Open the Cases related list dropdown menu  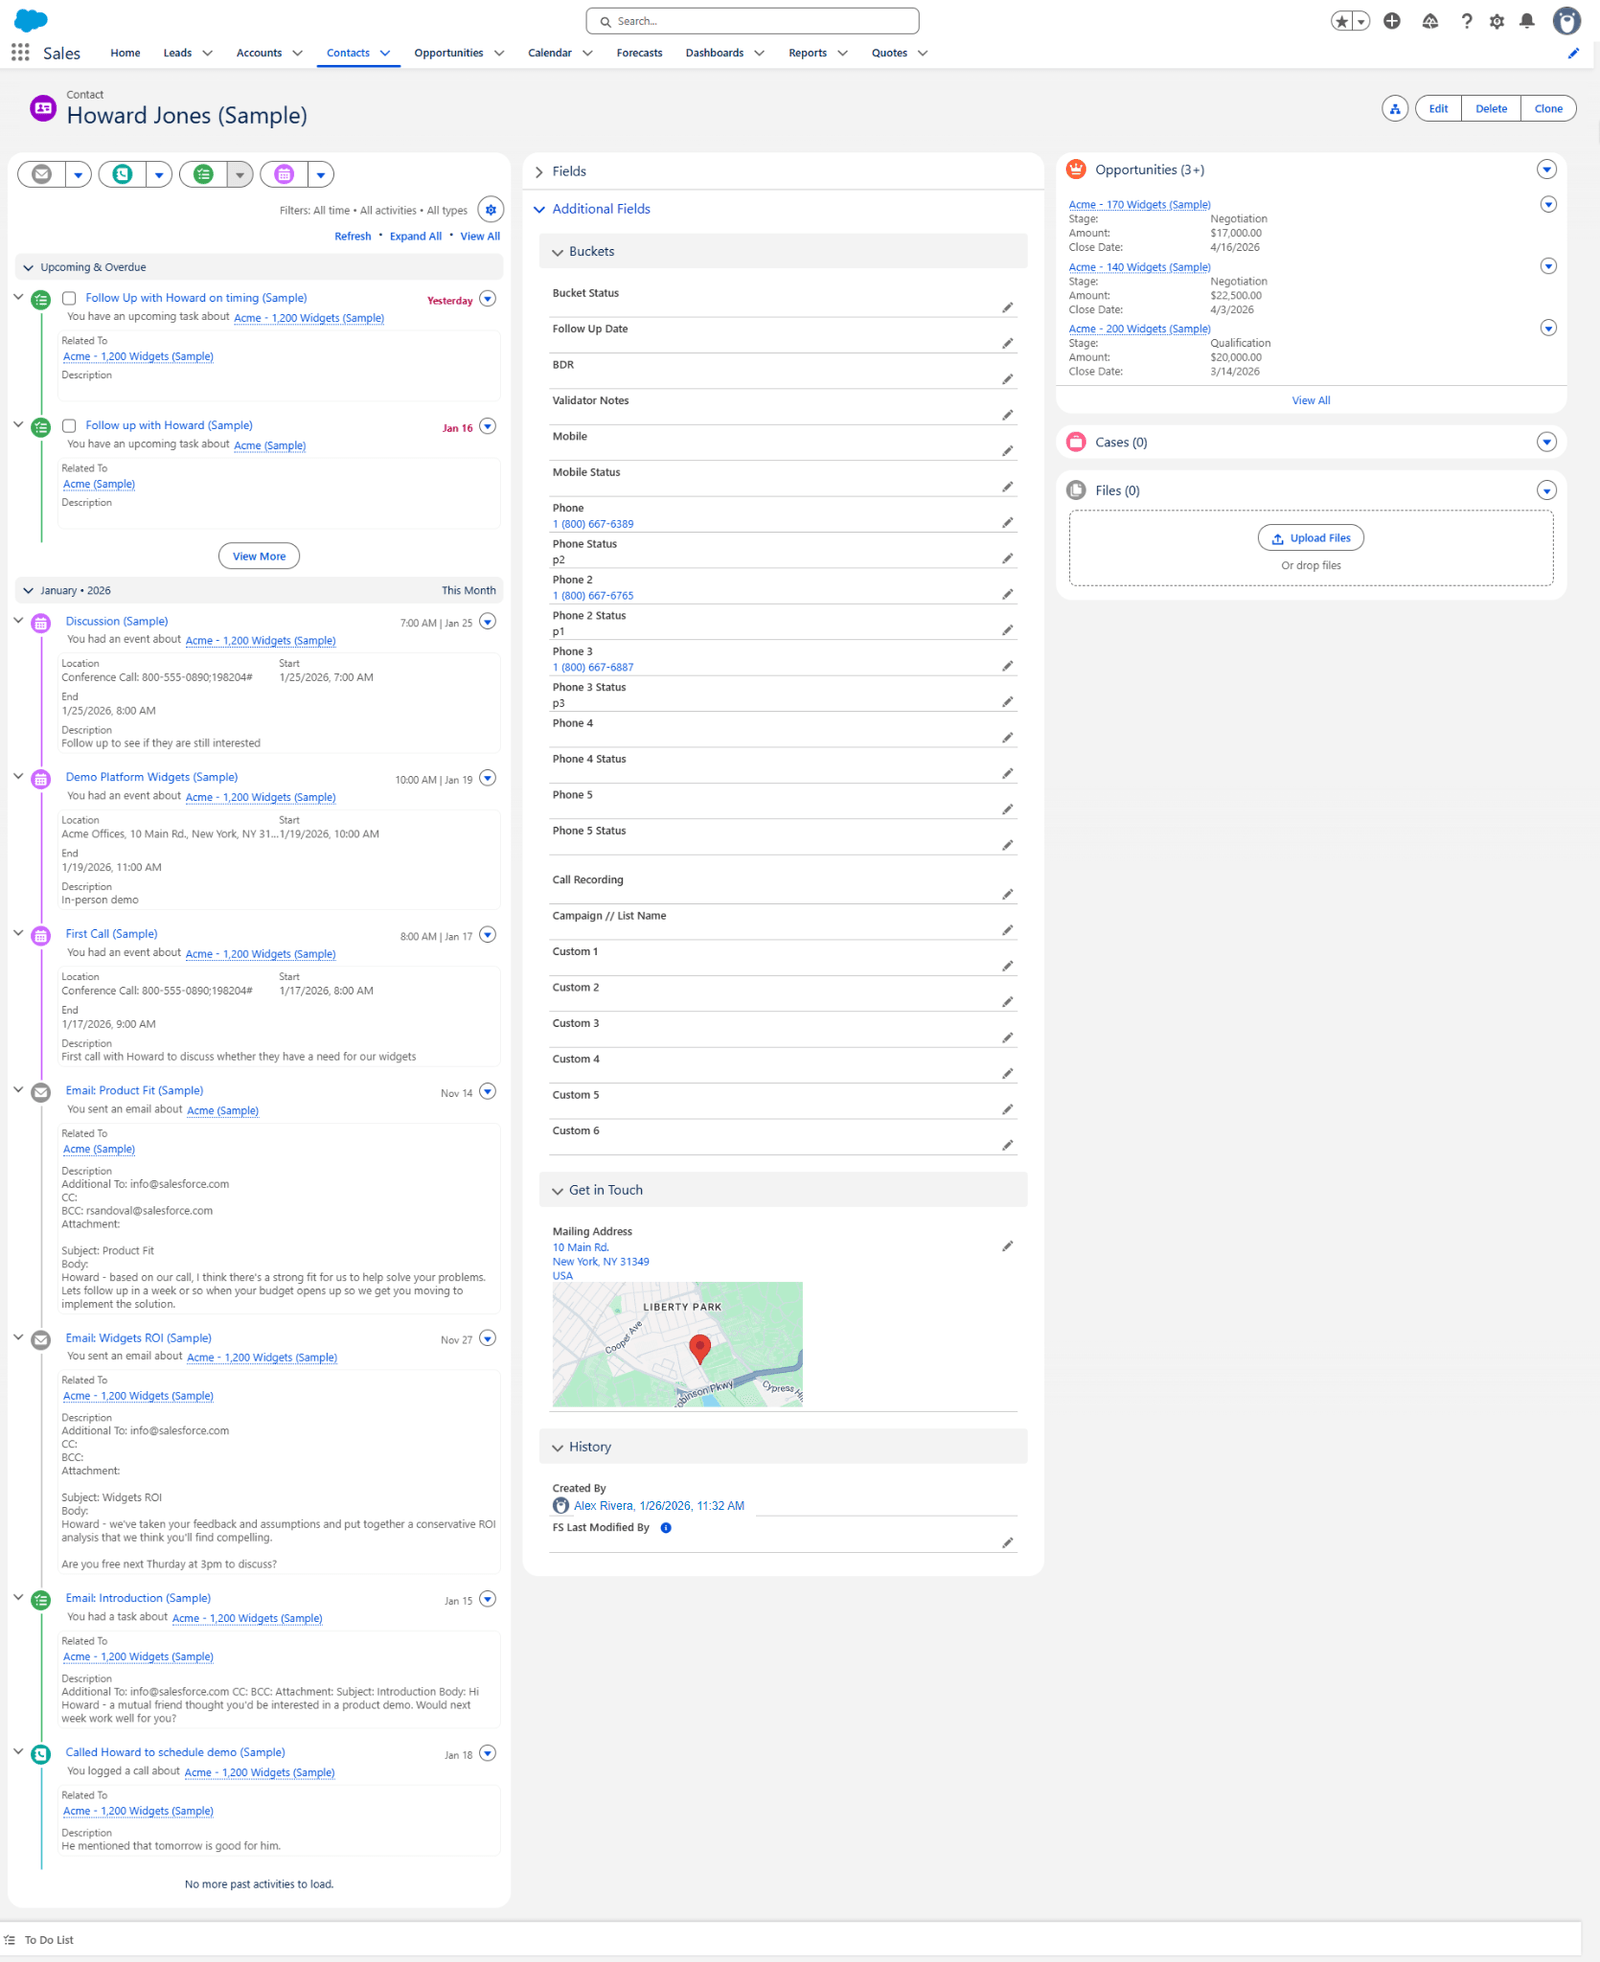click(x=1547, y=442)
